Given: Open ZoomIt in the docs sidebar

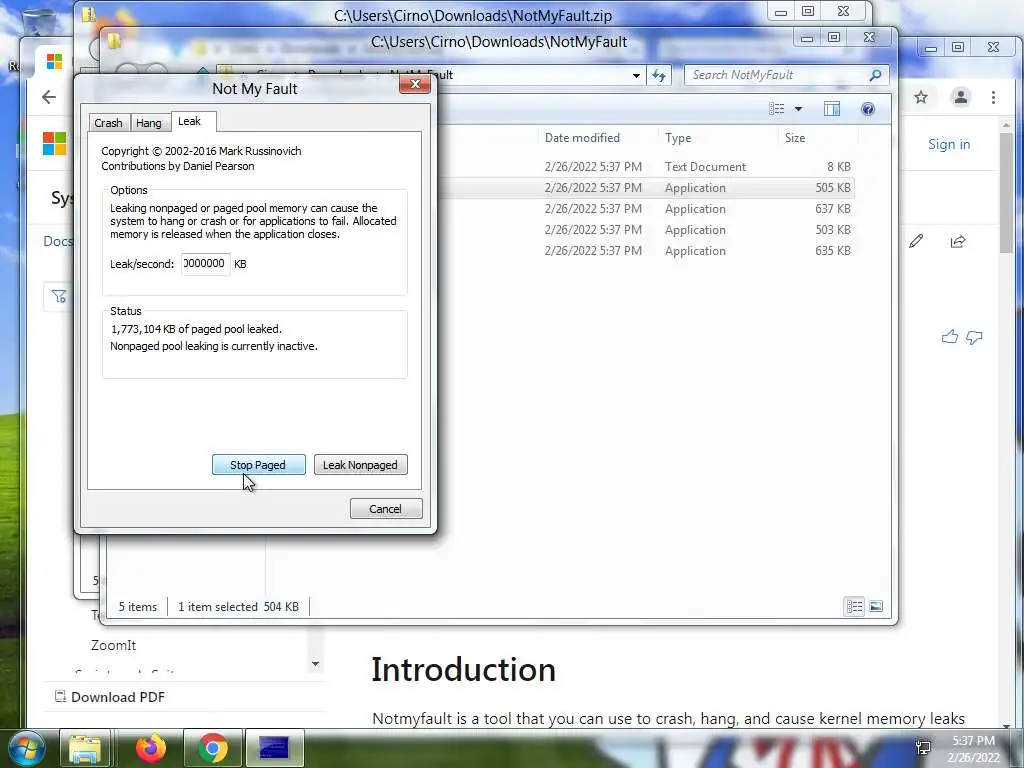Looking at the screenshot, I should [114, 645].
